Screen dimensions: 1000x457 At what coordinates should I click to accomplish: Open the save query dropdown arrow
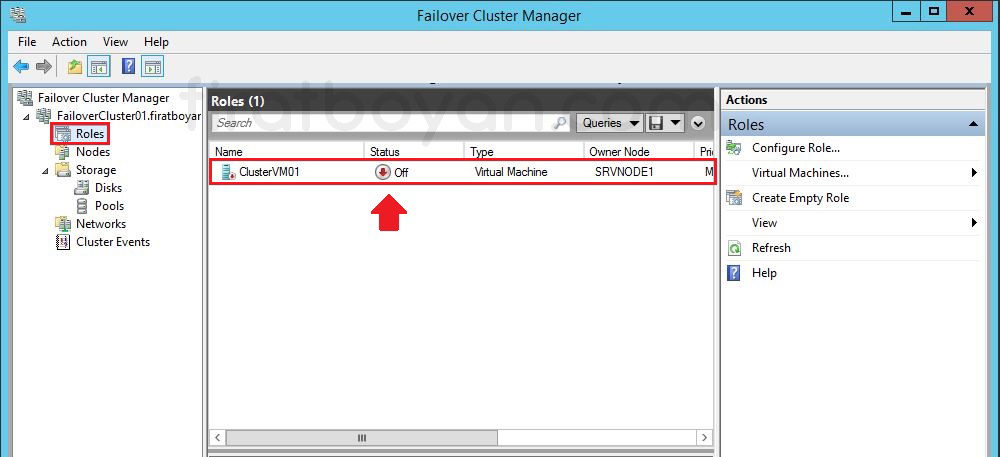(x=675, y=122)
